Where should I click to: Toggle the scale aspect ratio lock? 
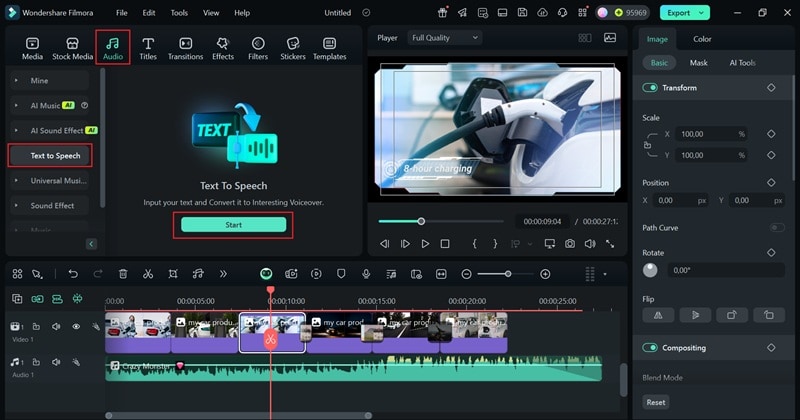tap(647, 145)
